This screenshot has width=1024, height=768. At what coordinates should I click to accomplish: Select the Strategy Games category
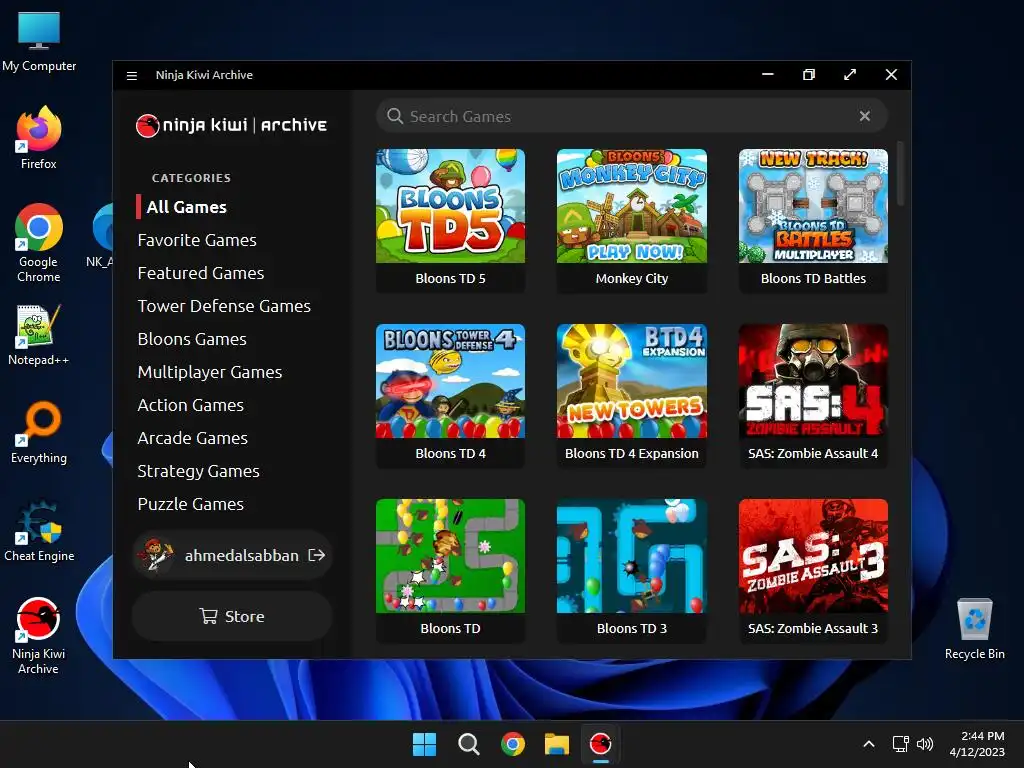click(x=199, y=471)
